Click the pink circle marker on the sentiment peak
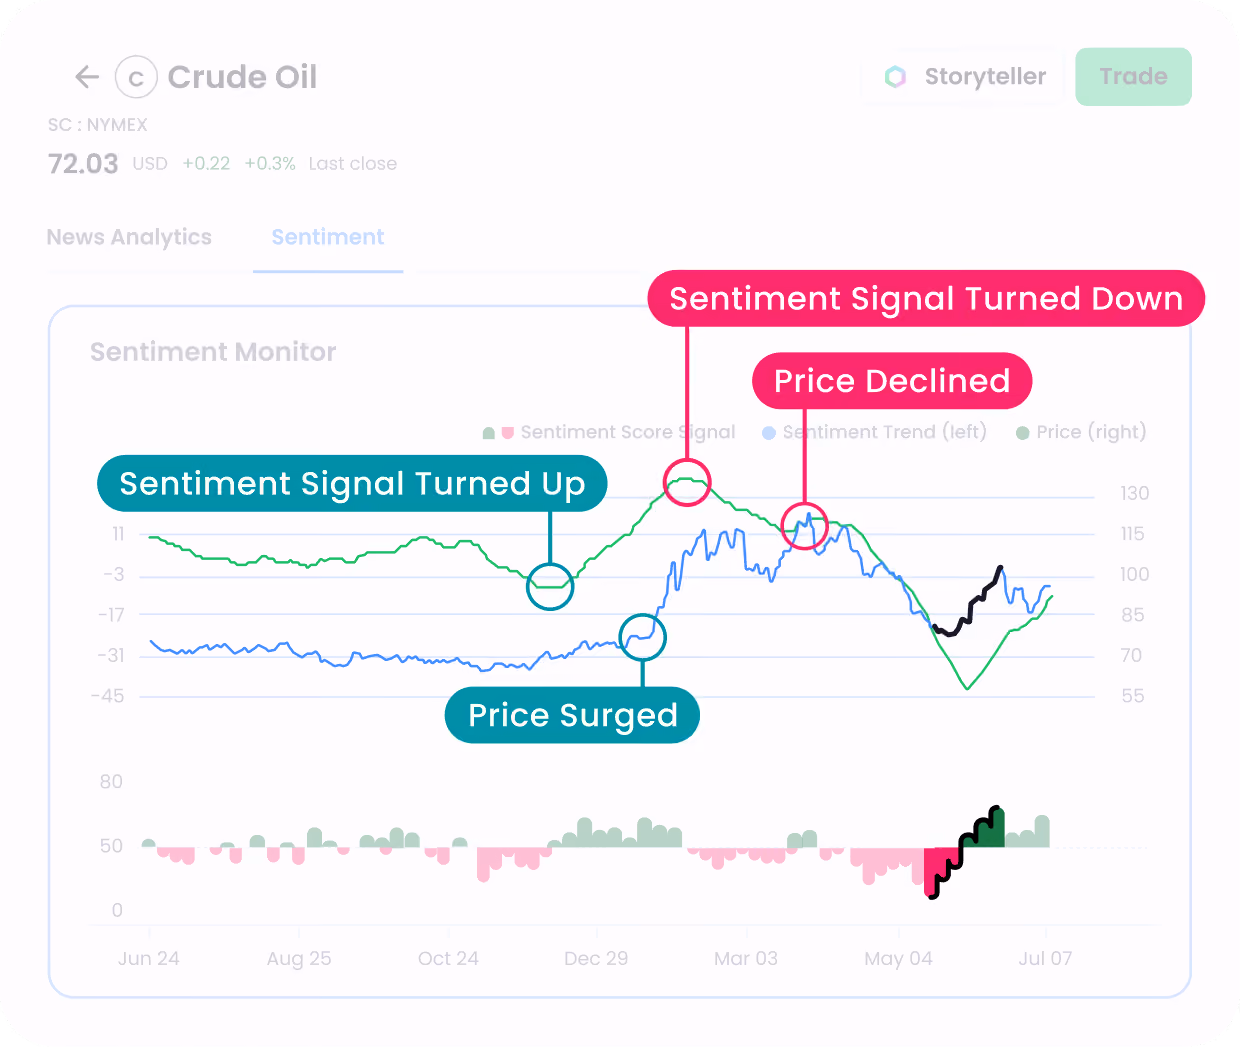The width and height of the screenshot is (1240, 1047). tap(687, 482)
